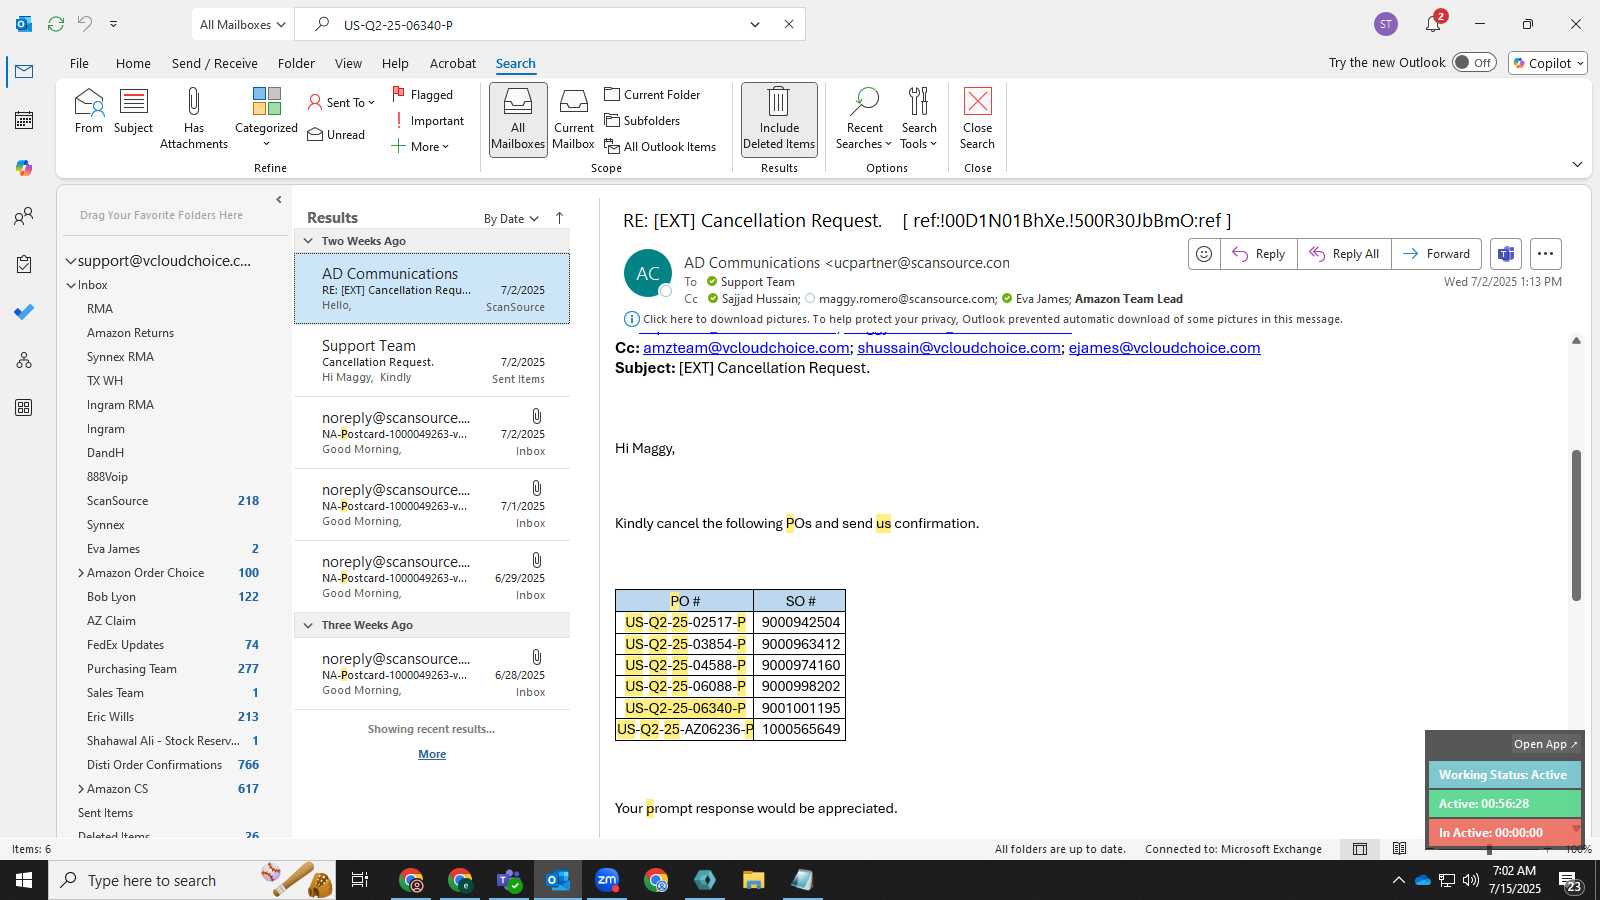The height and width of the screenshot is (900, 1600).
Task: Open amzteam@vcloudchoice.com email link
Action: coord(746,348)
